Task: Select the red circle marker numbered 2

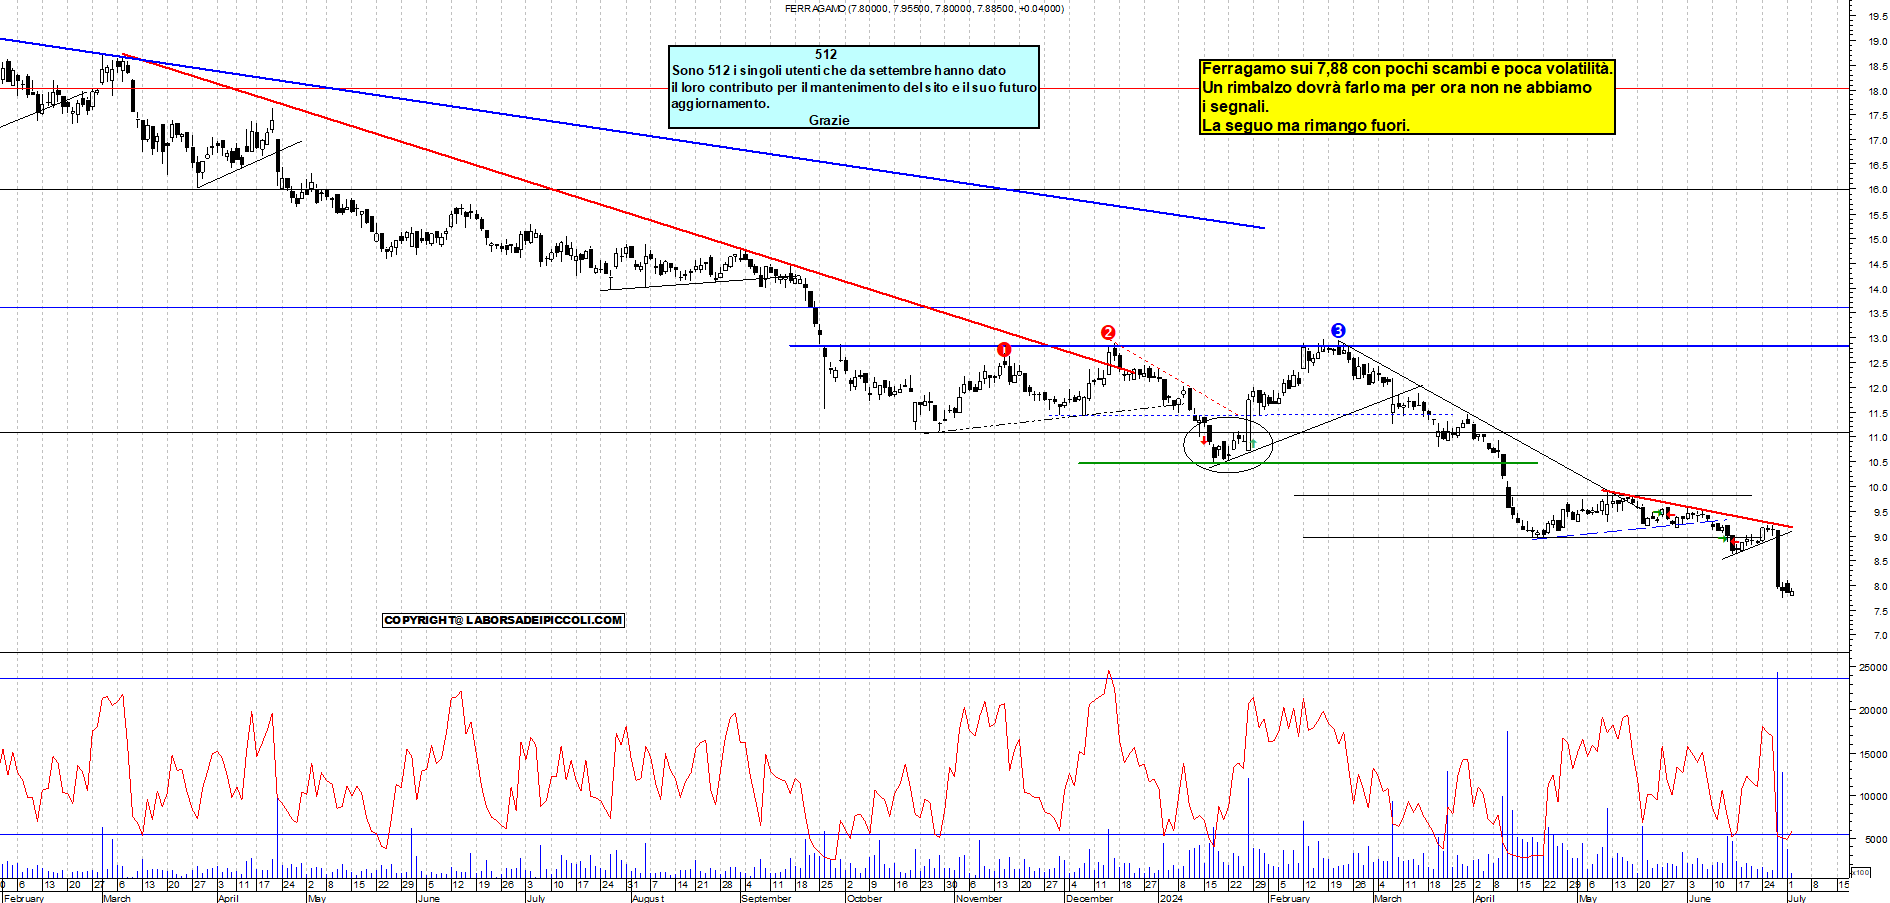Action: pos(1108,332)
